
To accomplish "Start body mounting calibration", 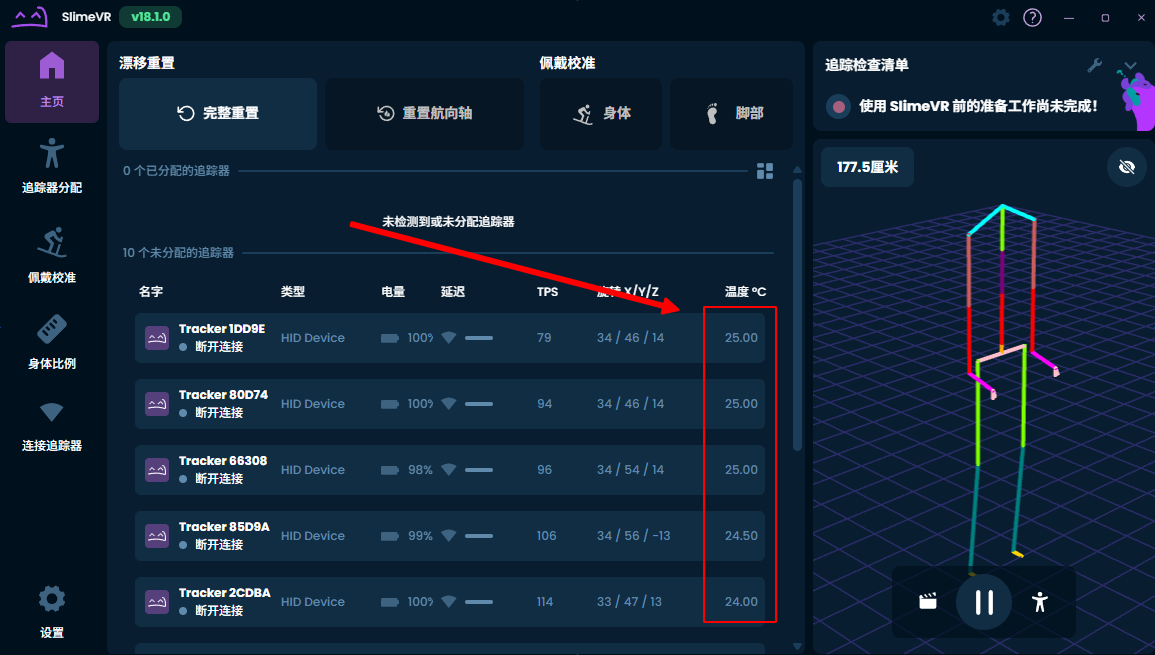I will (x=602, y=114).
